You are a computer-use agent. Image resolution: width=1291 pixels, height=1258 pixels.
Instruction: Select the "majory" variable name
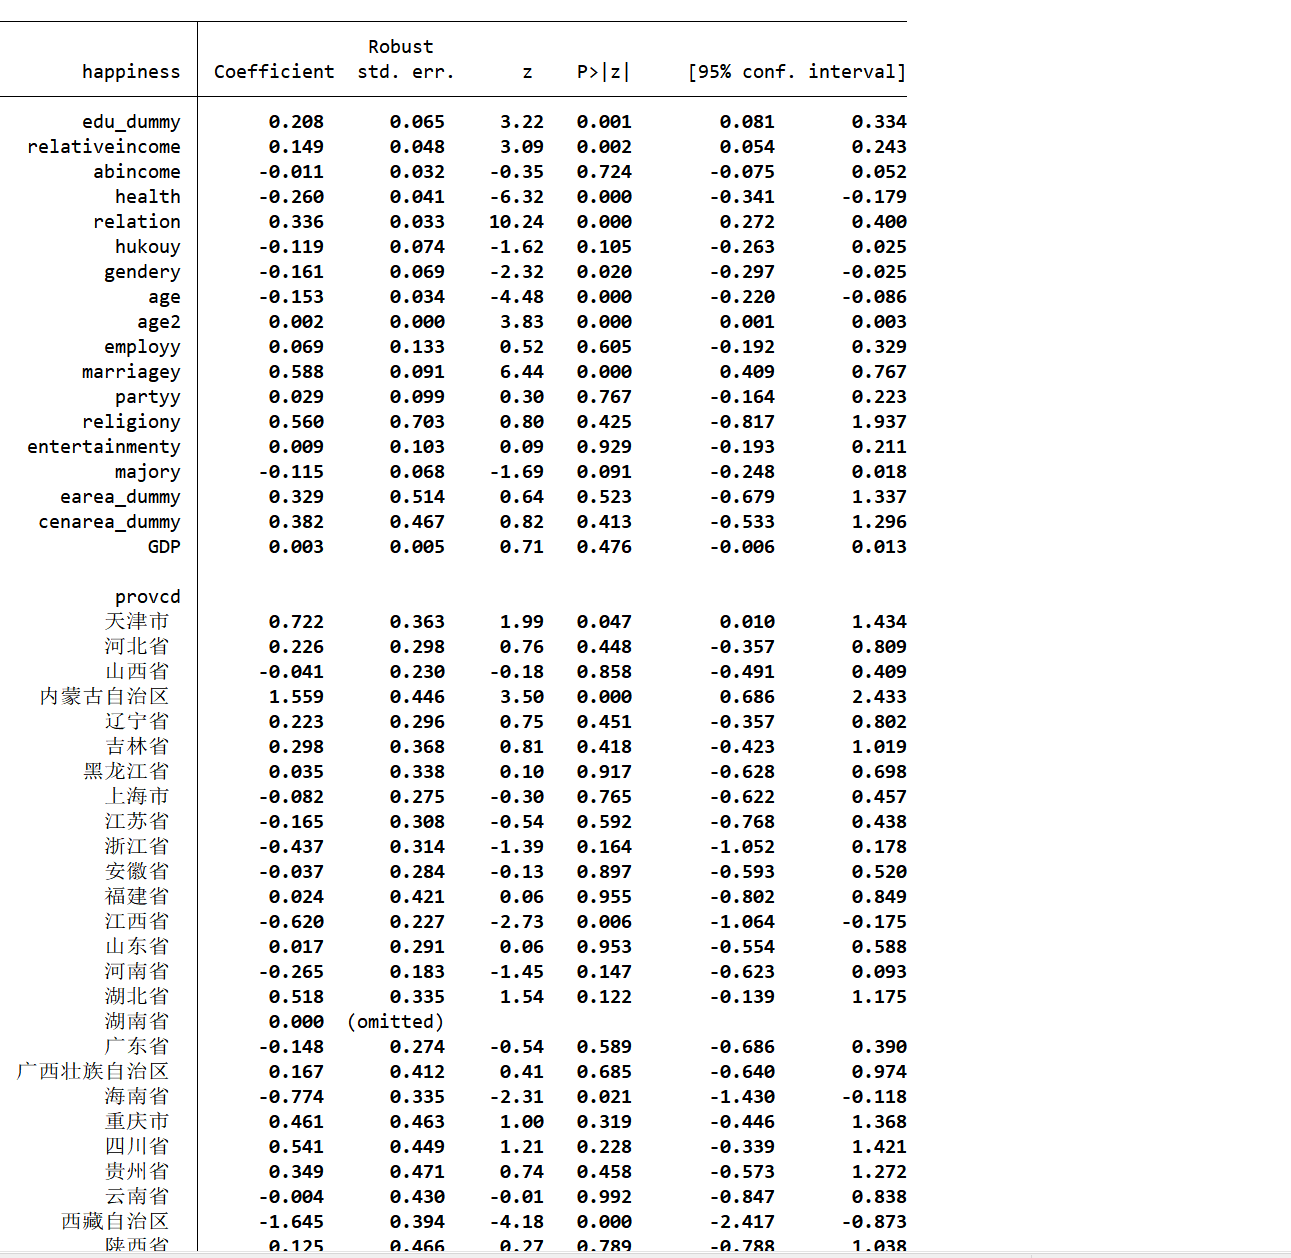tap(148, 472)
